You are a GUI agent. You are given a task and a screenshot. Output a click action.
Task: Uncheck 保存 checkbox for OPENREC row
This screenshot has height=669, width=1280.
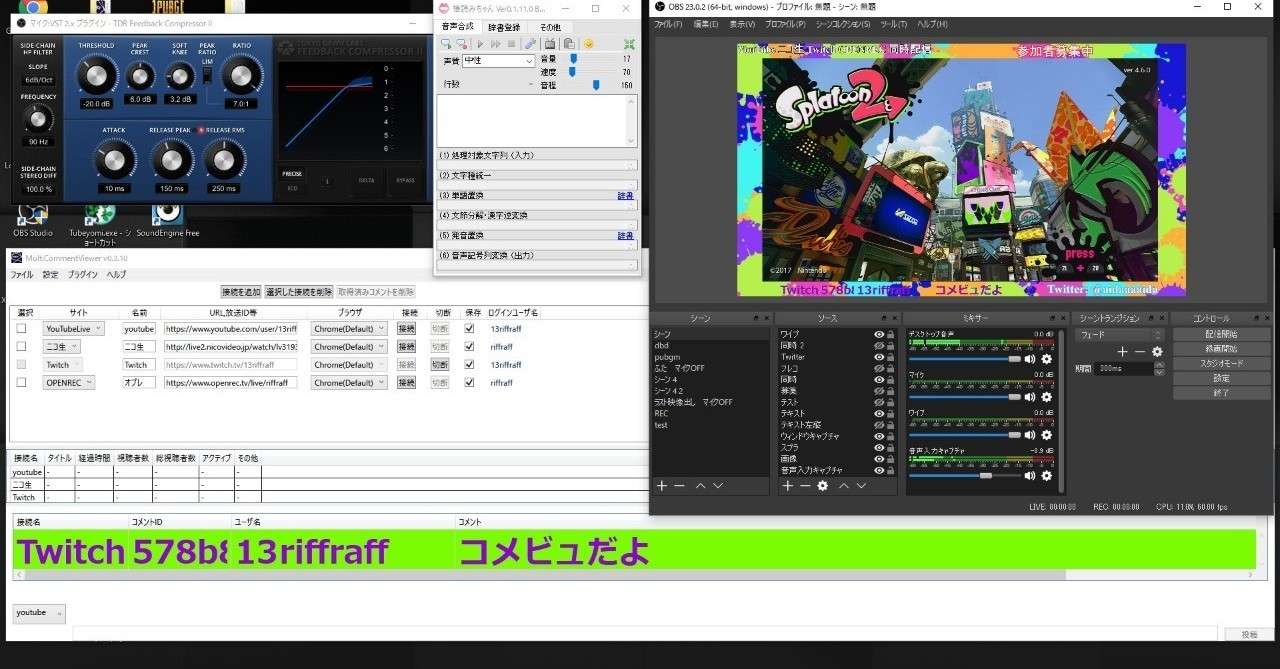470,383
